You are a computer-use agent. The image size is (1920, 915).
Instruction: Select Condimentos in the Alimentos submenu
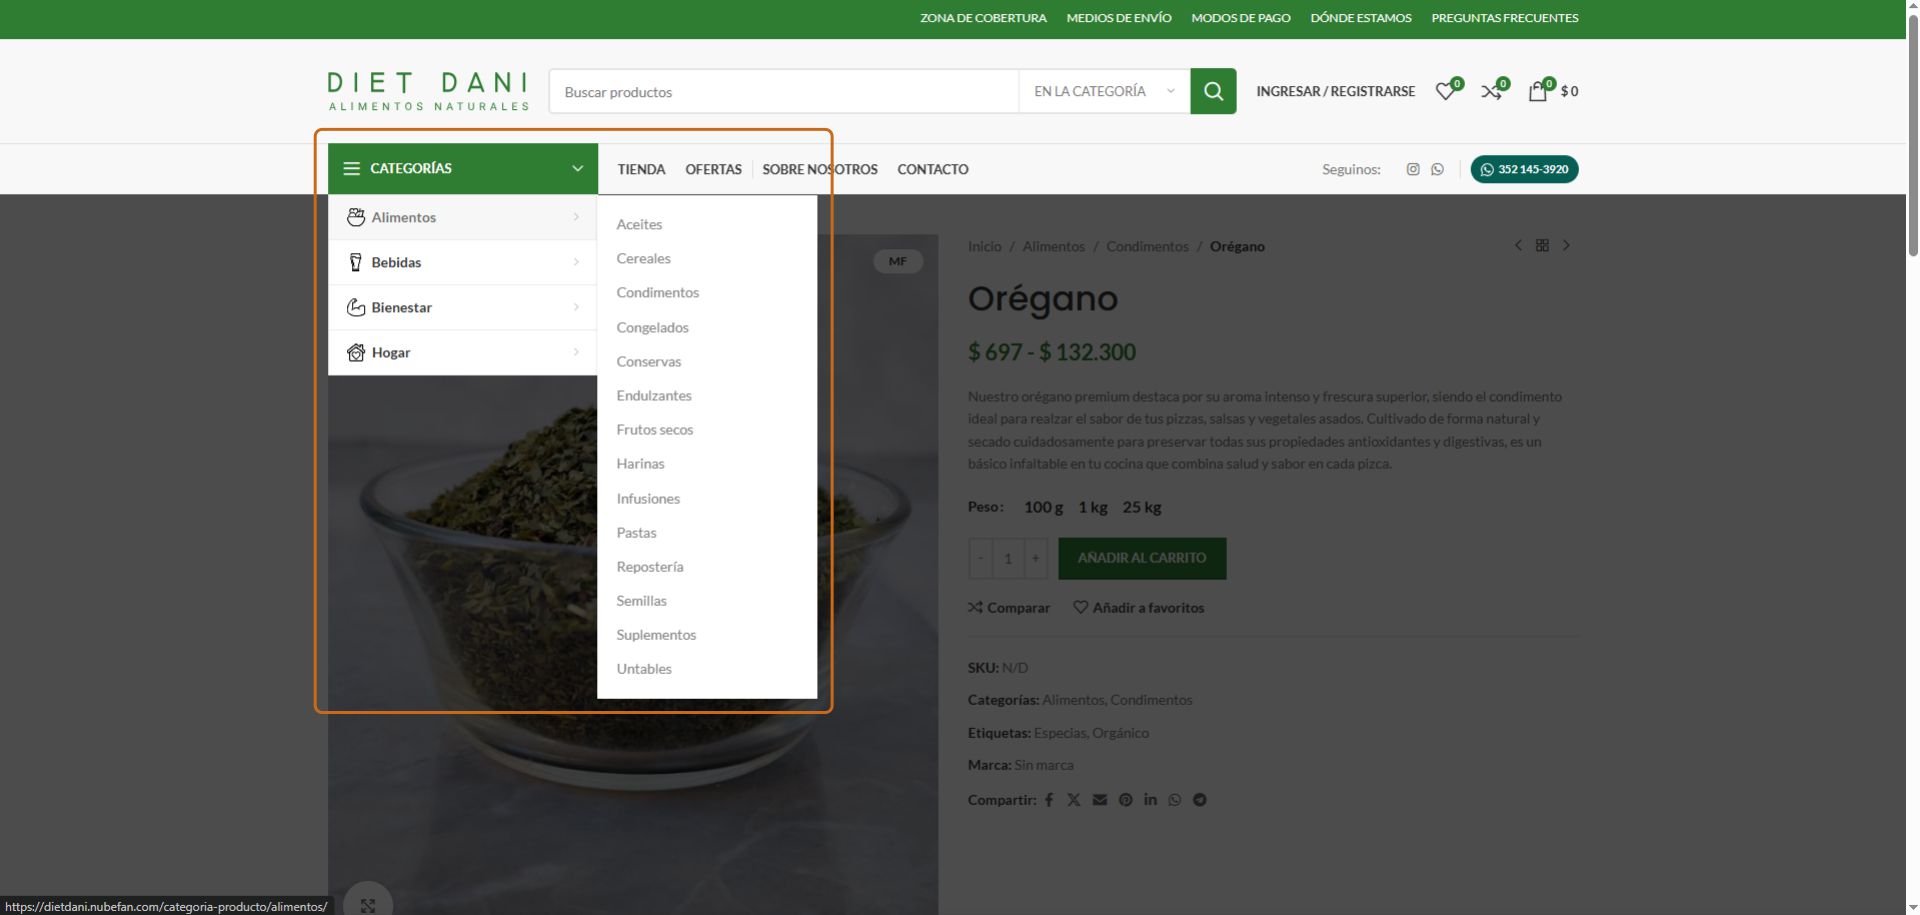(x=657, y=292)
